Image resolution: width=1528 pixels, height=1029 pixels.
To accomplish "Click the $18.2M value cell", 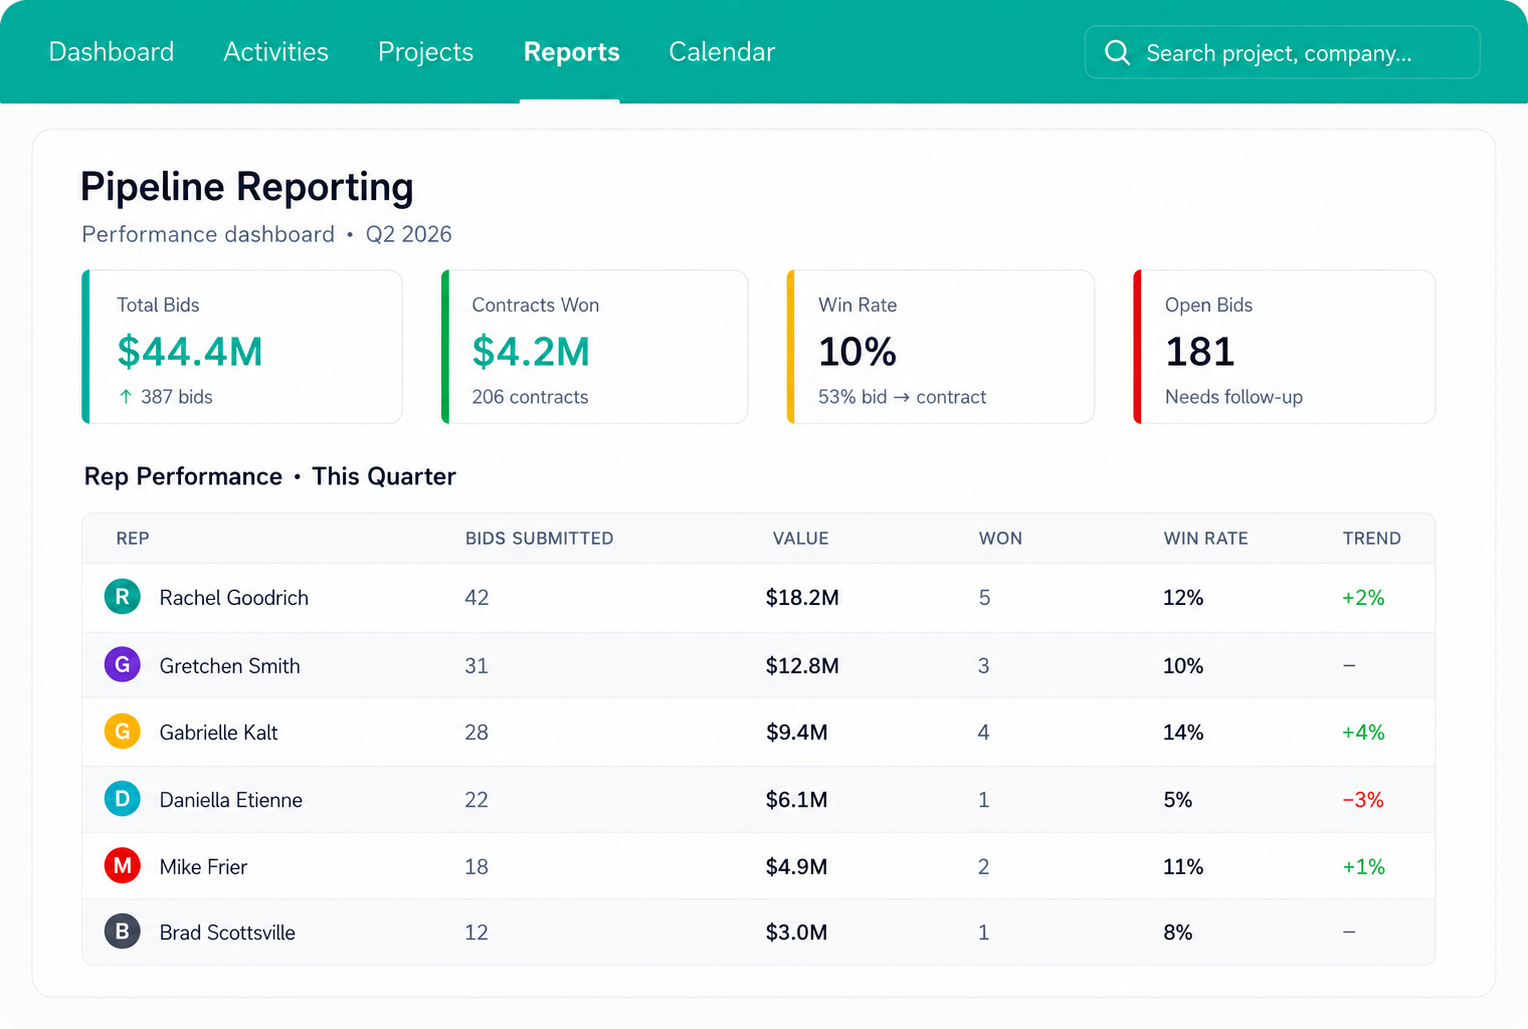I will click(802, 598).
